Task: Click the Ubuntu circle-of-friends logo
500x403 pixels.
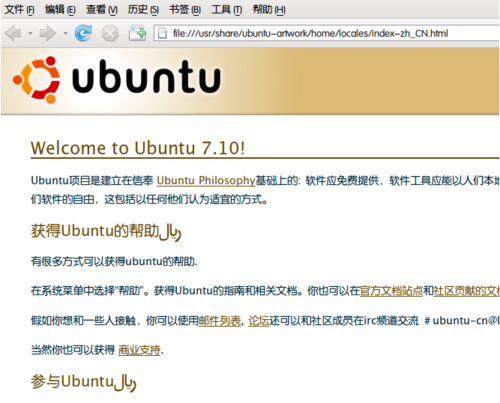Action: pos(36,80)
